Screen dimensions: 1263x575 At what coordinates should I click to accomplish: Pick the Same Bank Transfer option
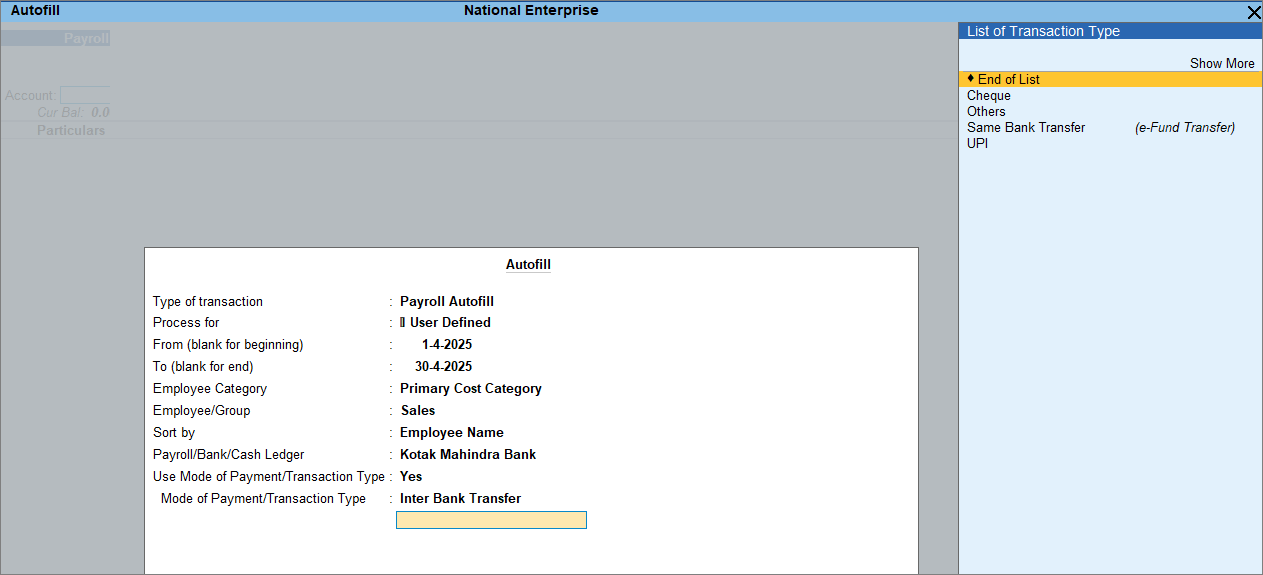(x=1025, y=128)
